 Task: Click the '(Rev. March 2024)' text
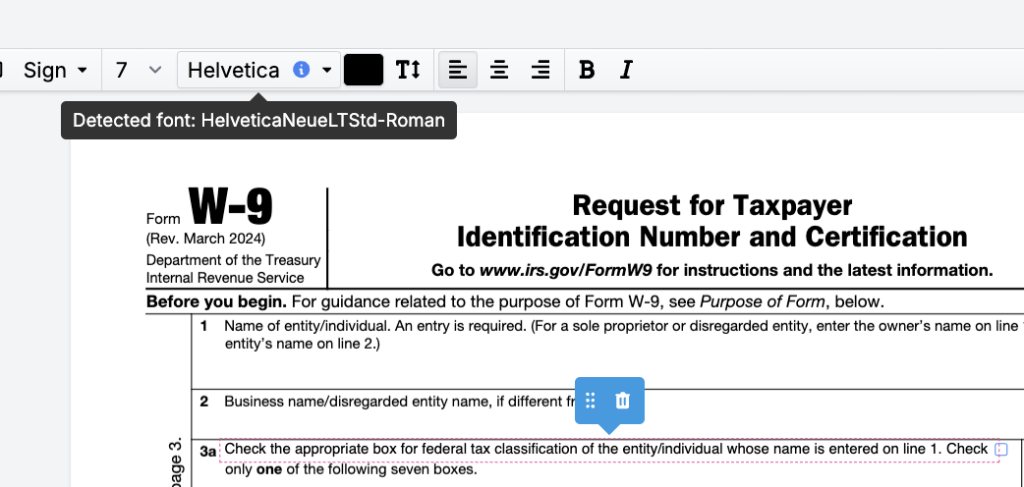pyautogui.click(x=206, y=238)
